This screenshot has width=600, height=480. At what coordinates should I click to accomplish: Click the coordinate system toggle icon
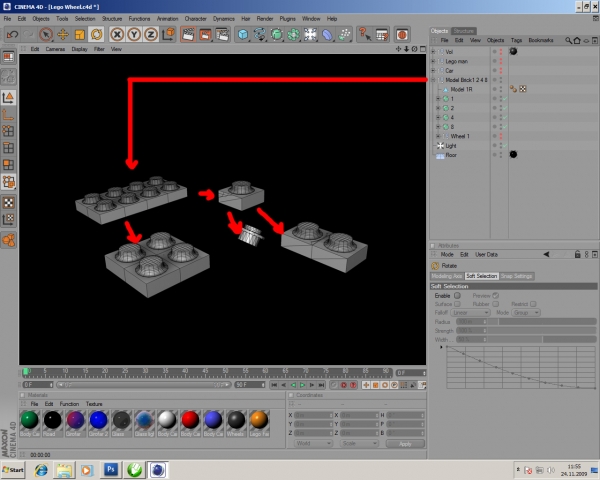[x=168, y=34]
